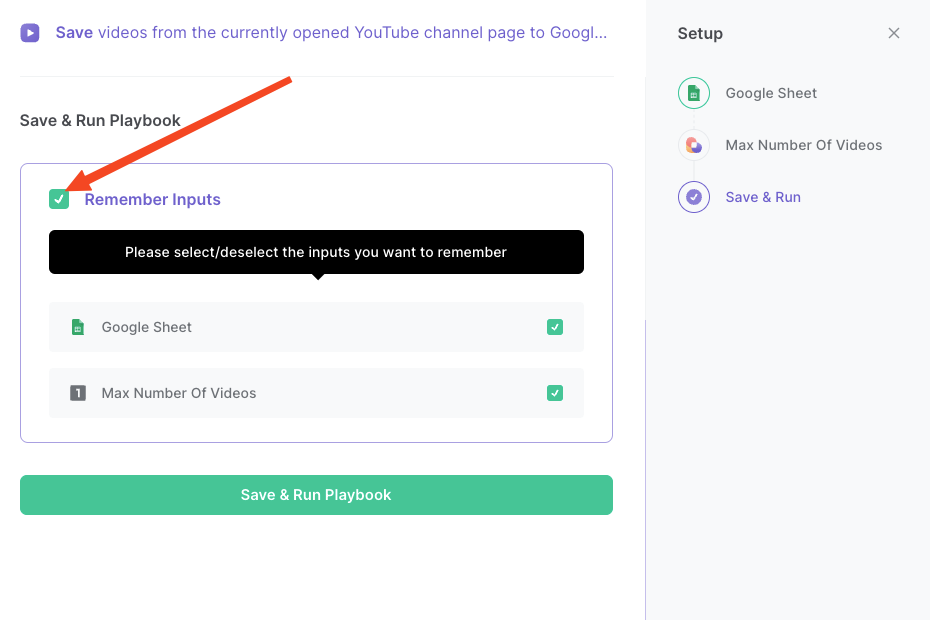Click the number icon beside Max Number Of Videos row
The width and height of the screenshot is (930, 620).
click(78, 393)
